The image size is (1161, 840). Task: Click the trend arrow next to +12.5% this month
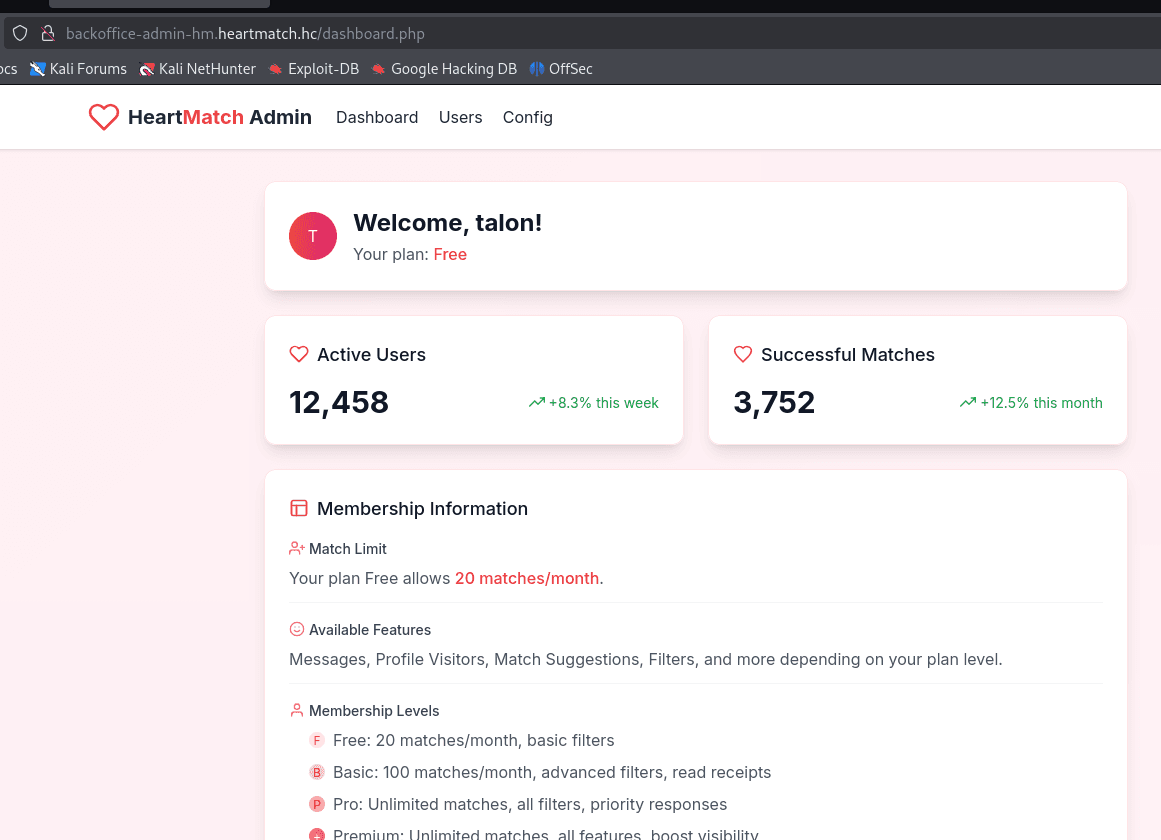[968, 402]
